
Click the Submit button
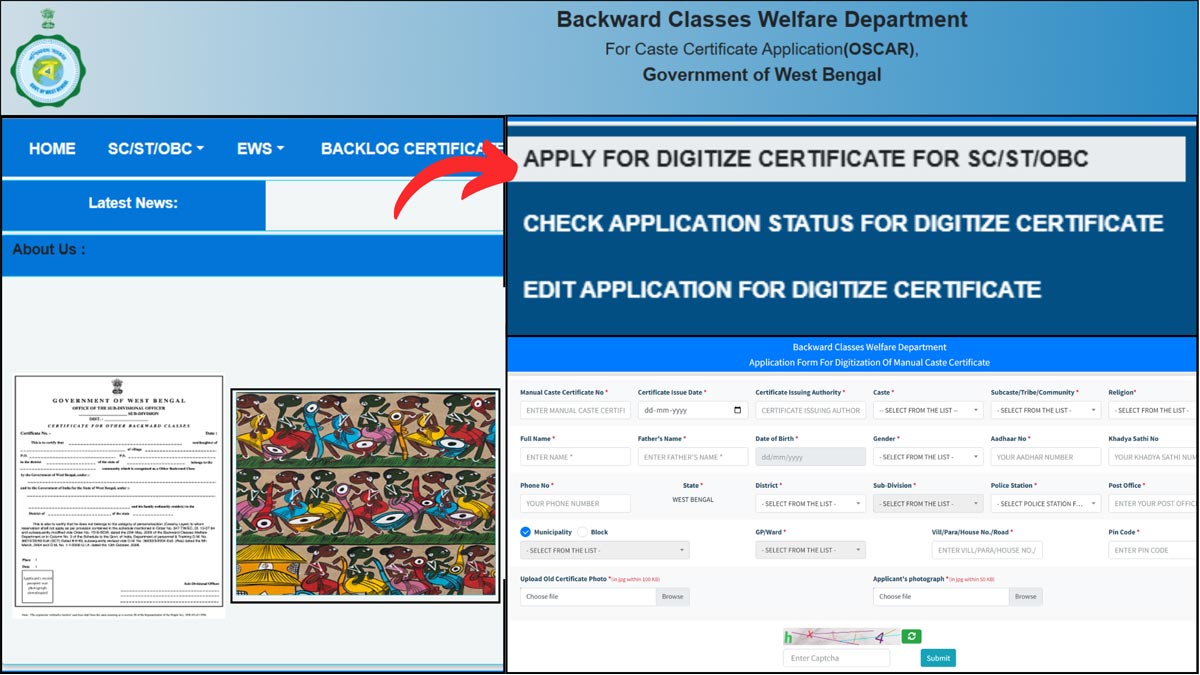(x=938, y=658)
